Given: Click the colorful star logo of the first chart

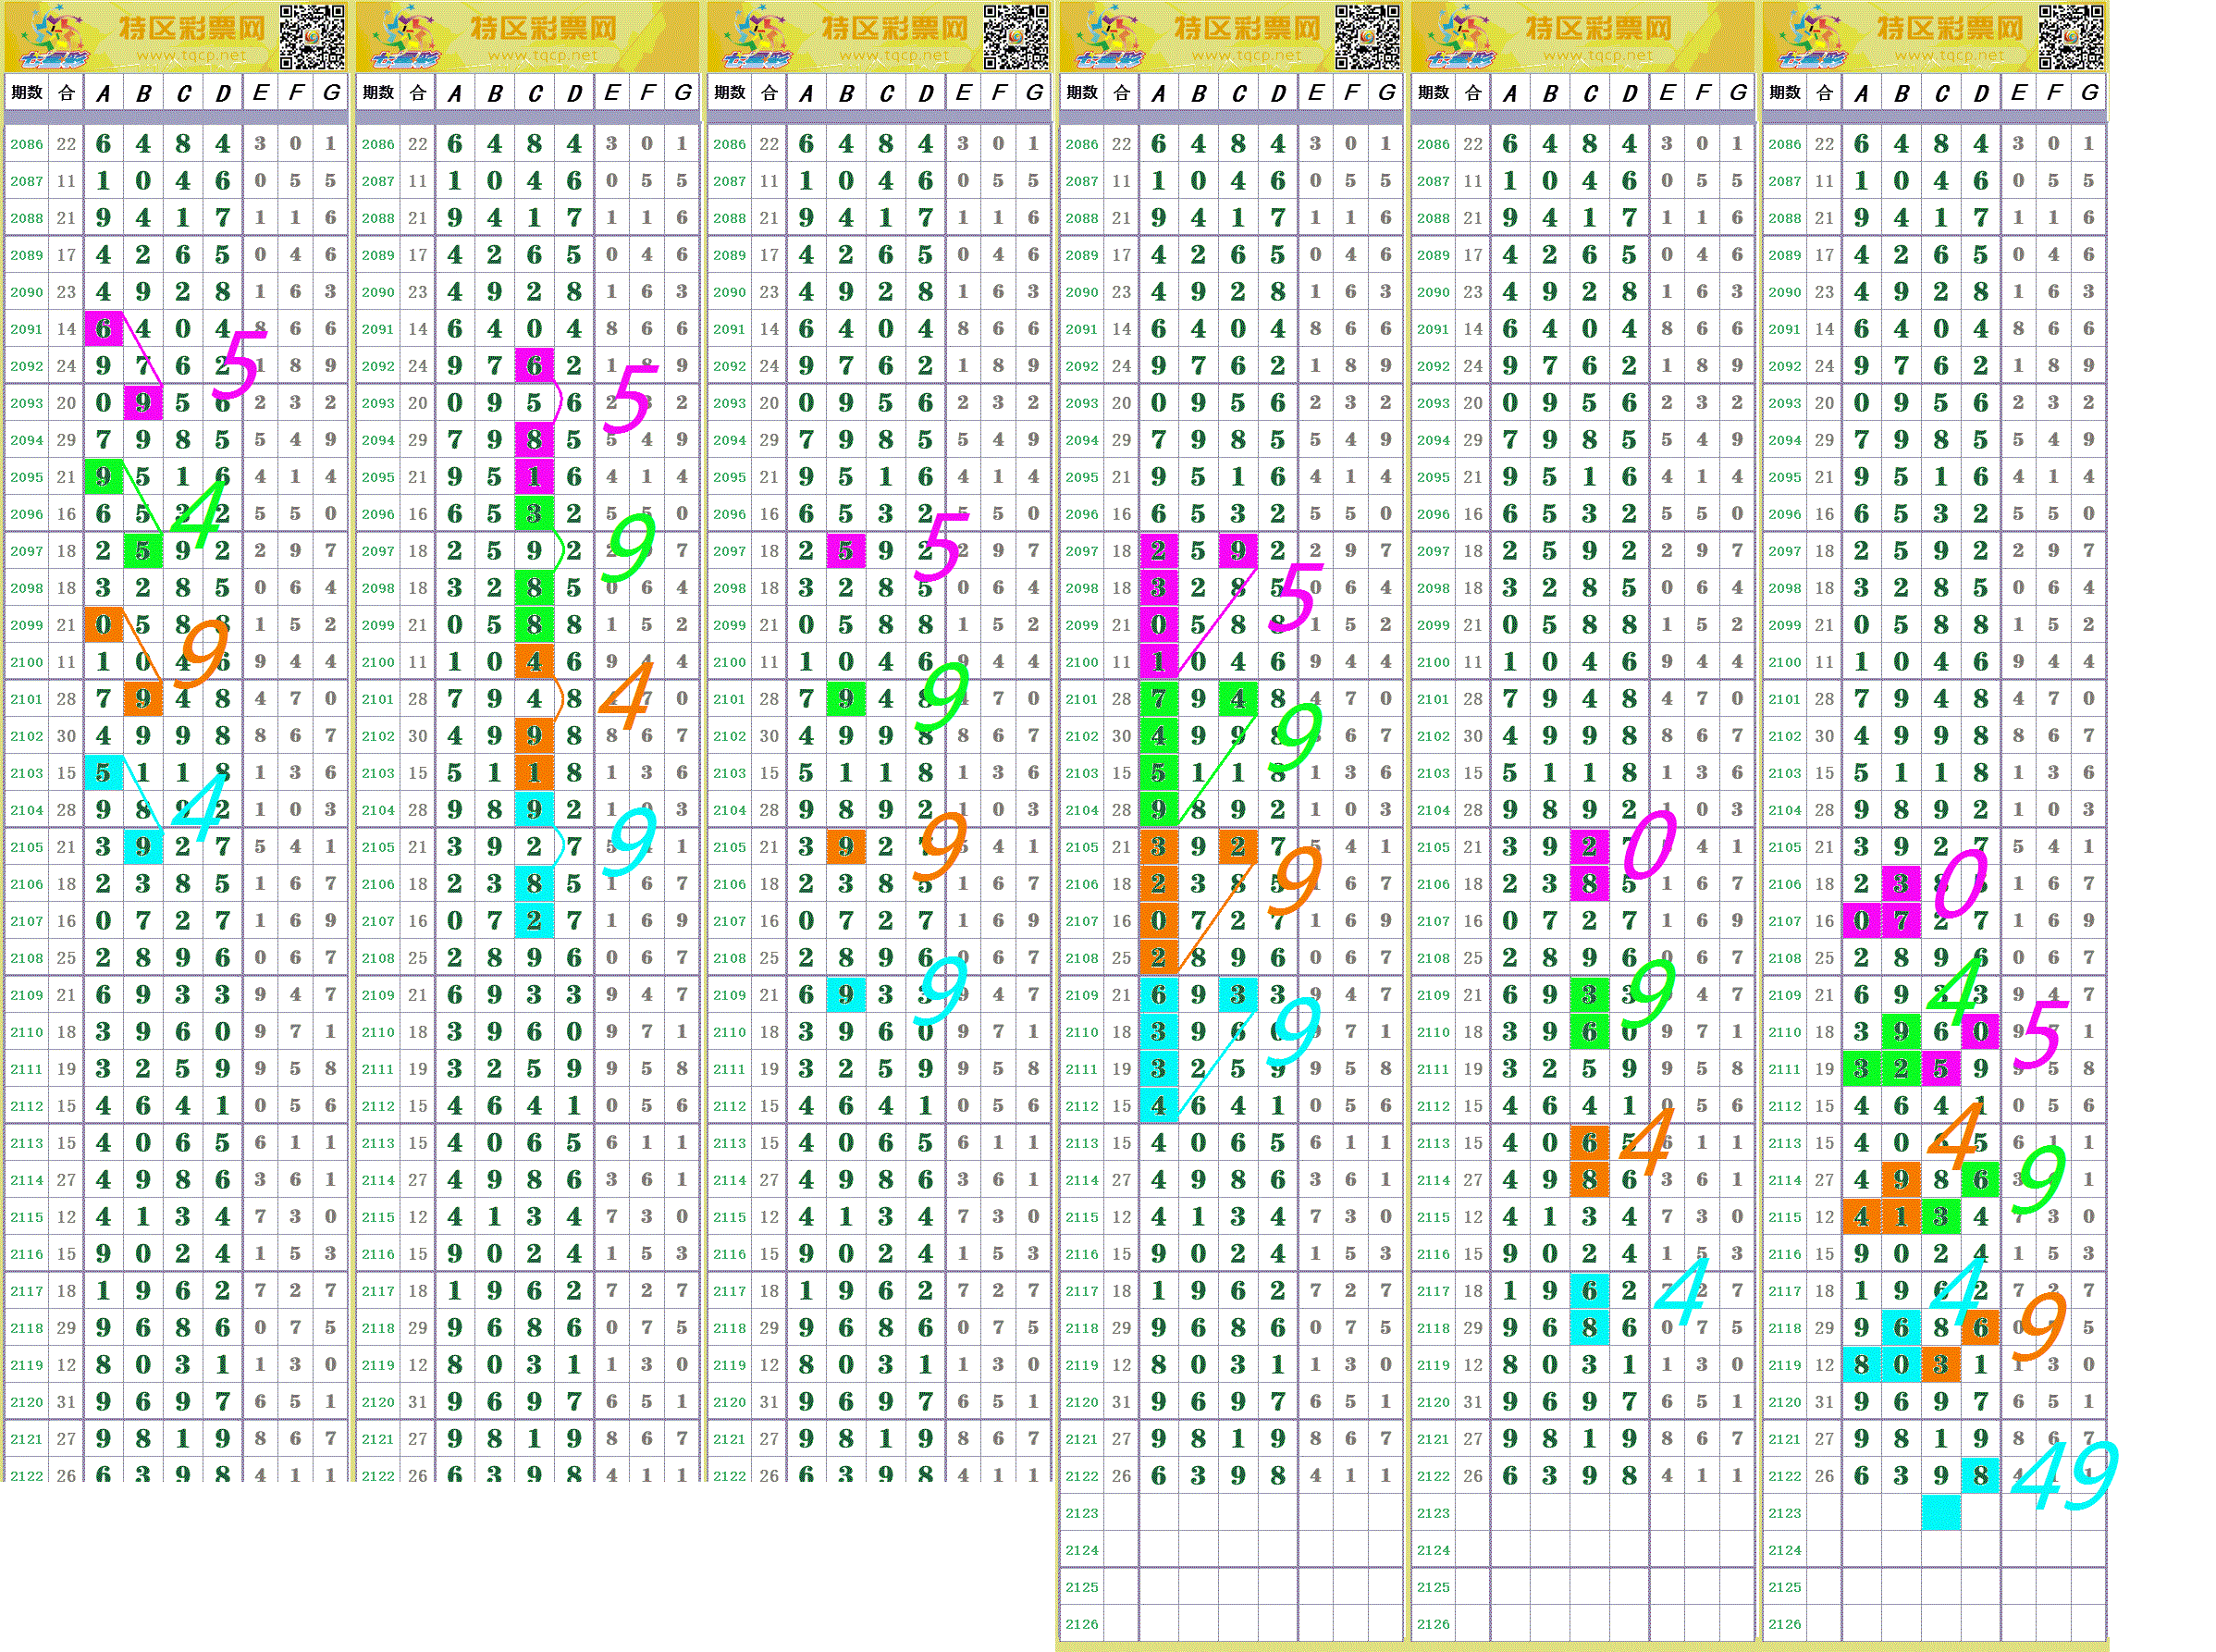Looking at the screenshot, I should click(x=55, y=36).
